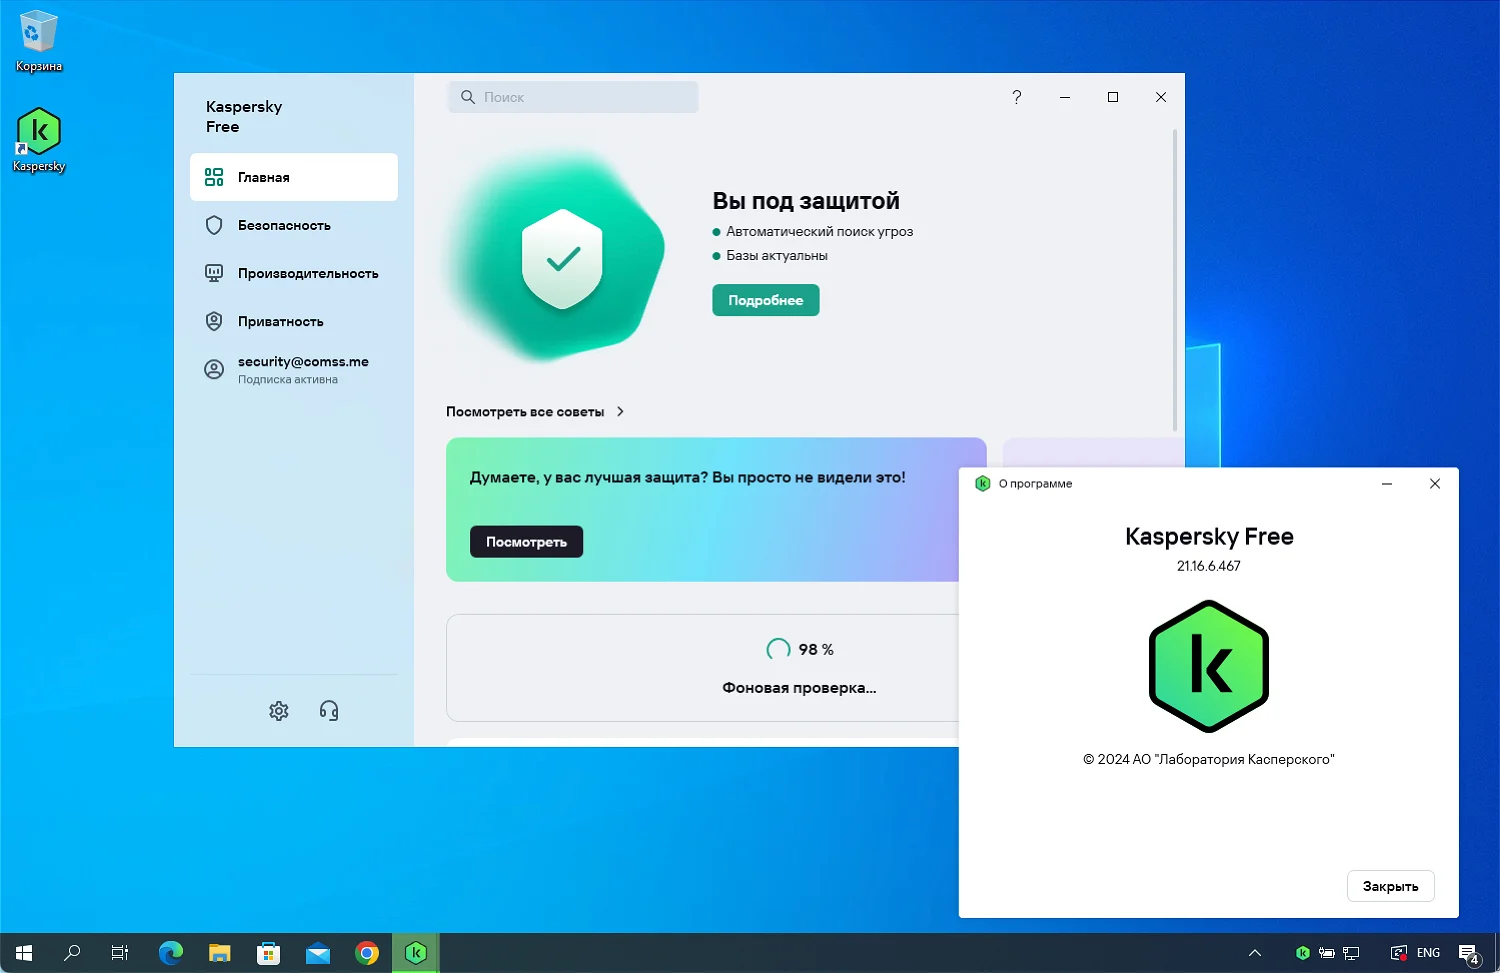Click the ENG language indicator
This screenshot has height=973, width=1500.
(1429, 953)
